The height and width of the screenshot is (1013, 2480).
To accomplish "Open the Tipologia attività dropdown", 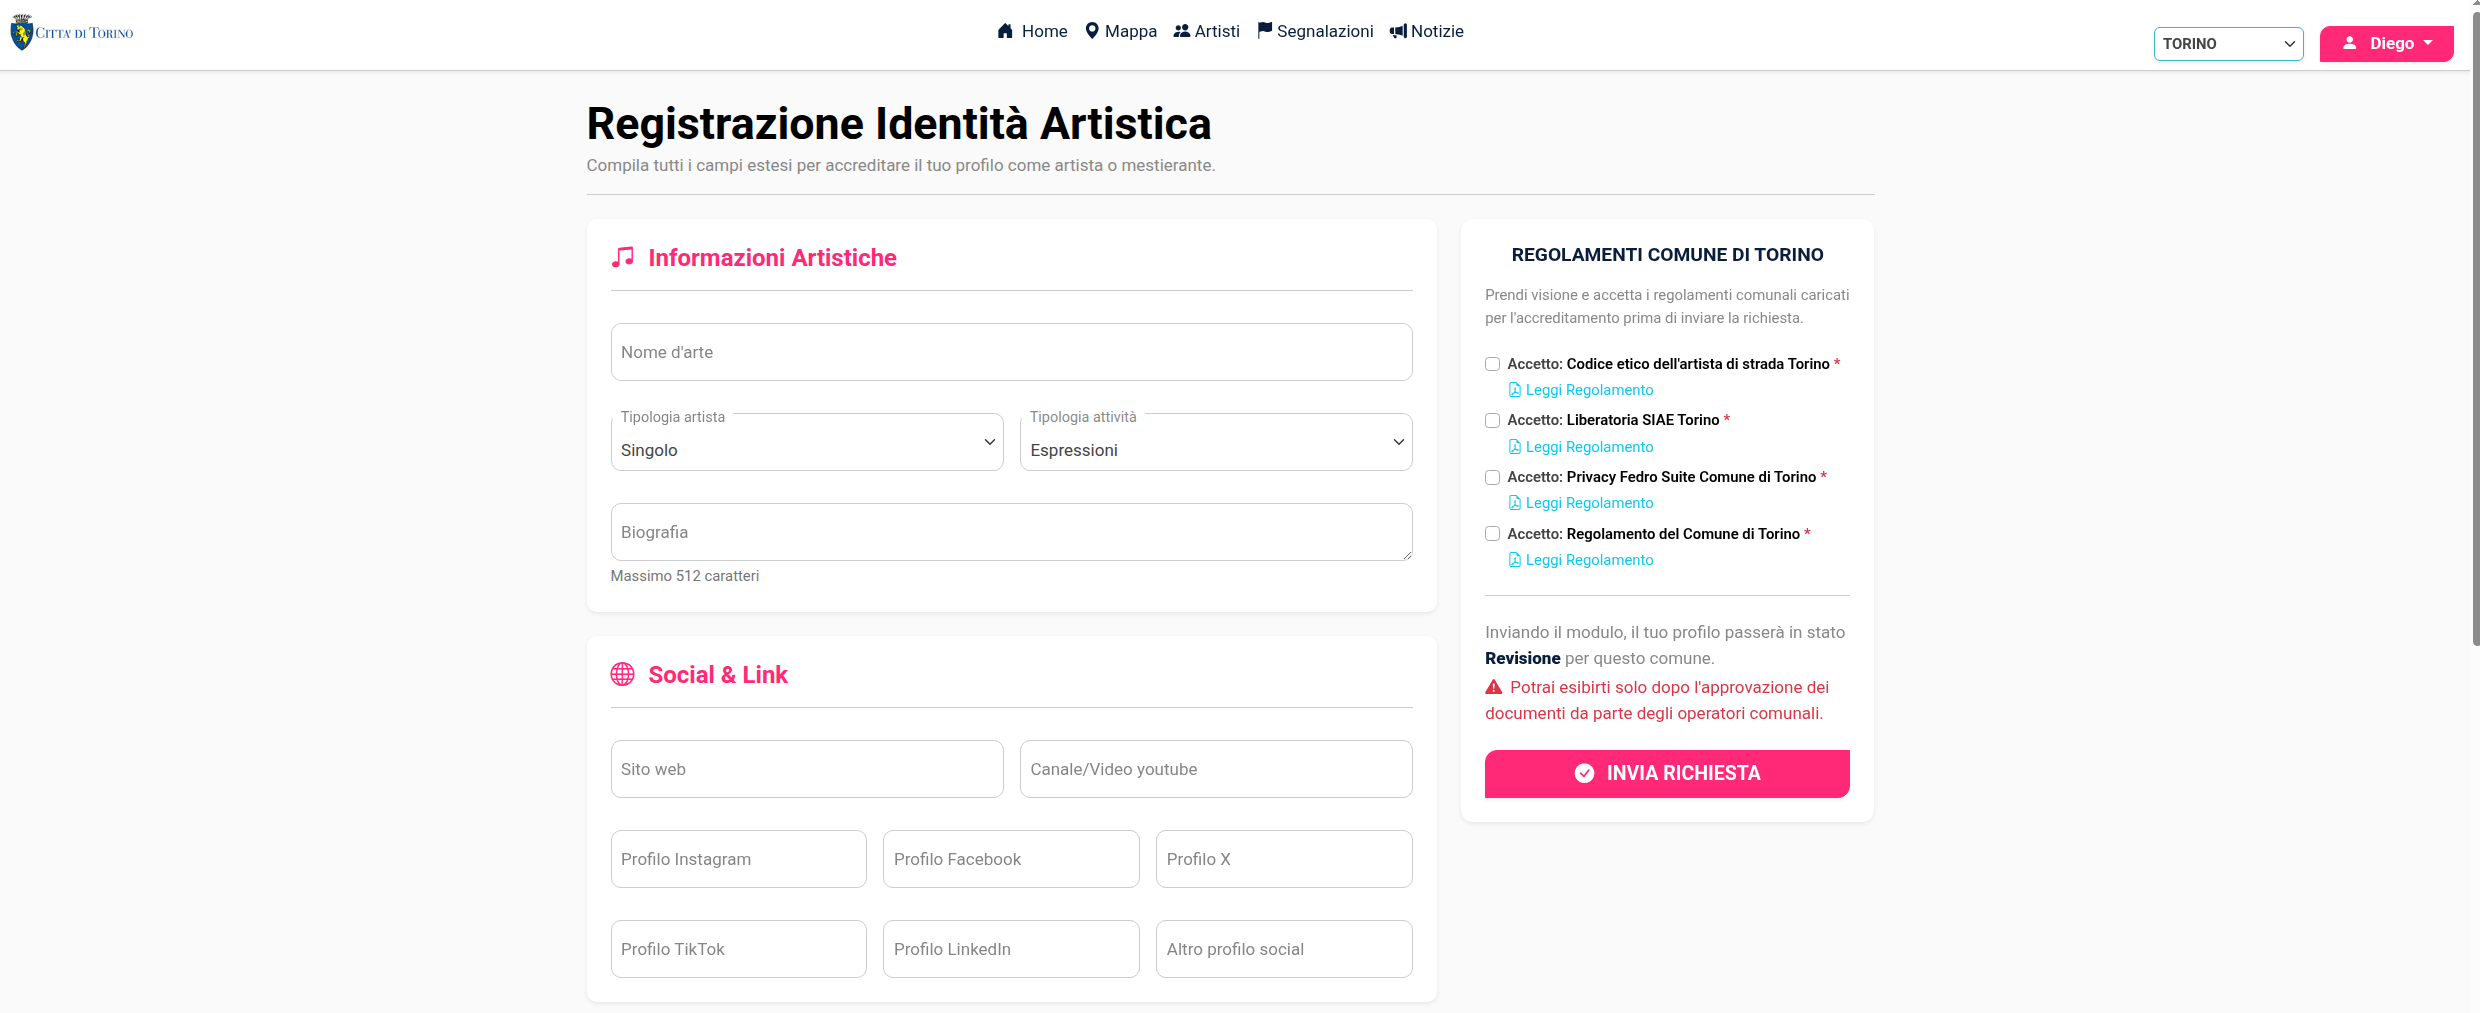I will [1216, 442].
